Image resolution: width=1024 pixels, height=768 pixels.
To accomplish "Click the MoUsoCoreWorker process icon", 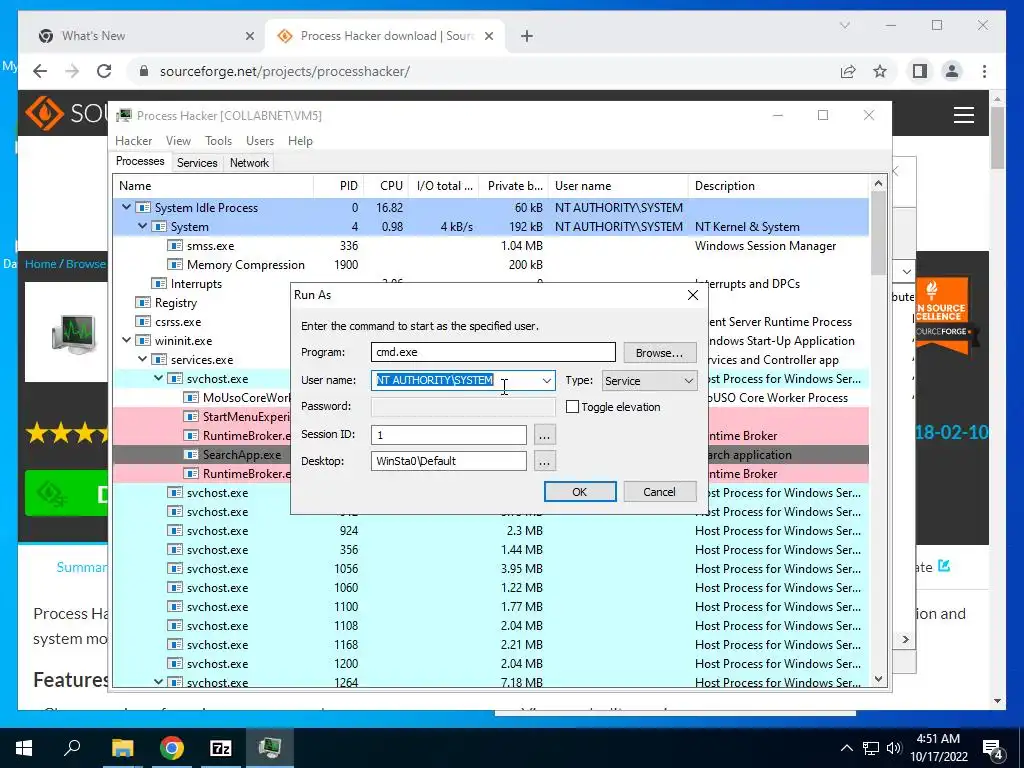I will pos(191,398).
